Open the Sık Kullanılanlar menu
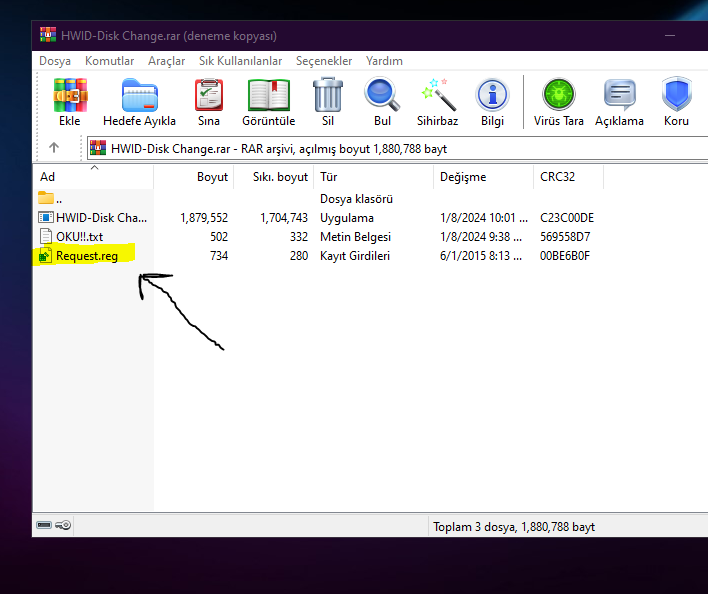This screenshot has height=594, width=708. pos(240,61)
